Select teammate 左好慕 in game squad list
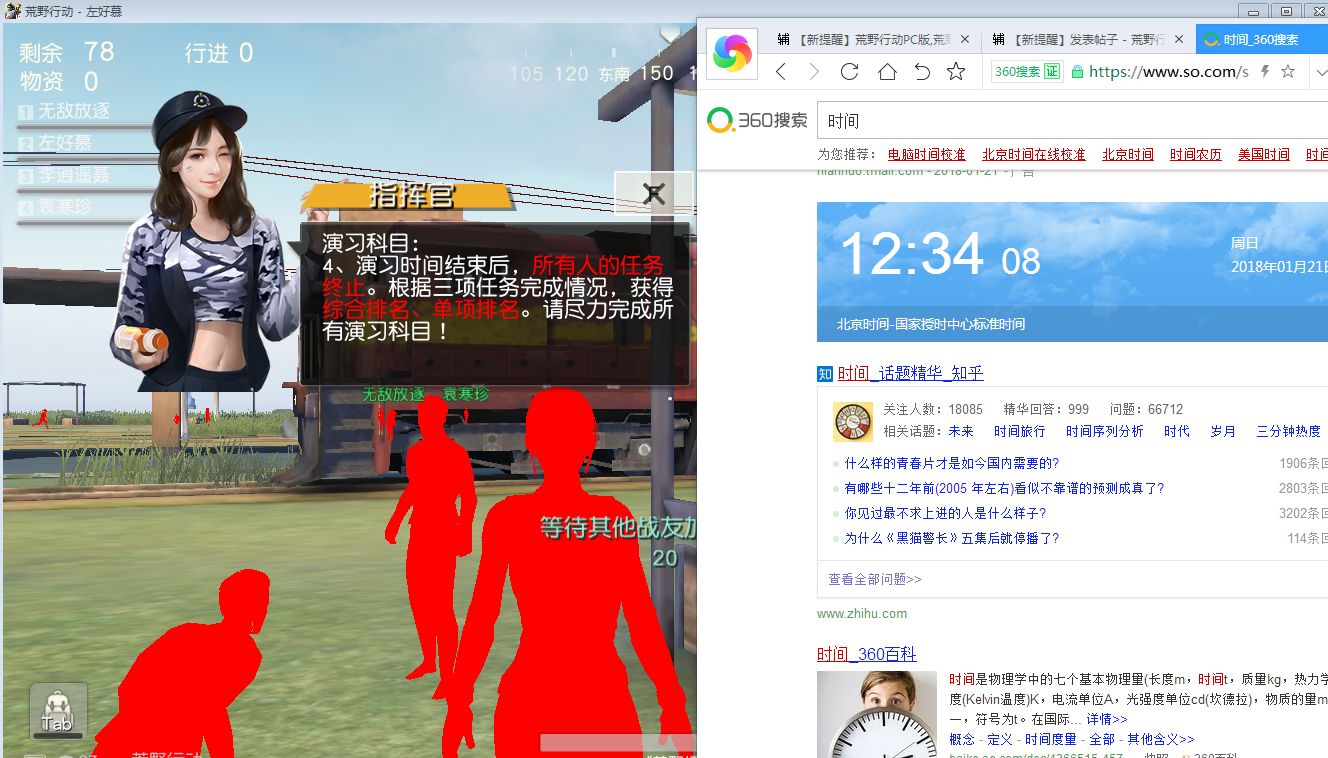 pyautogui.click(x=56, y=144)
